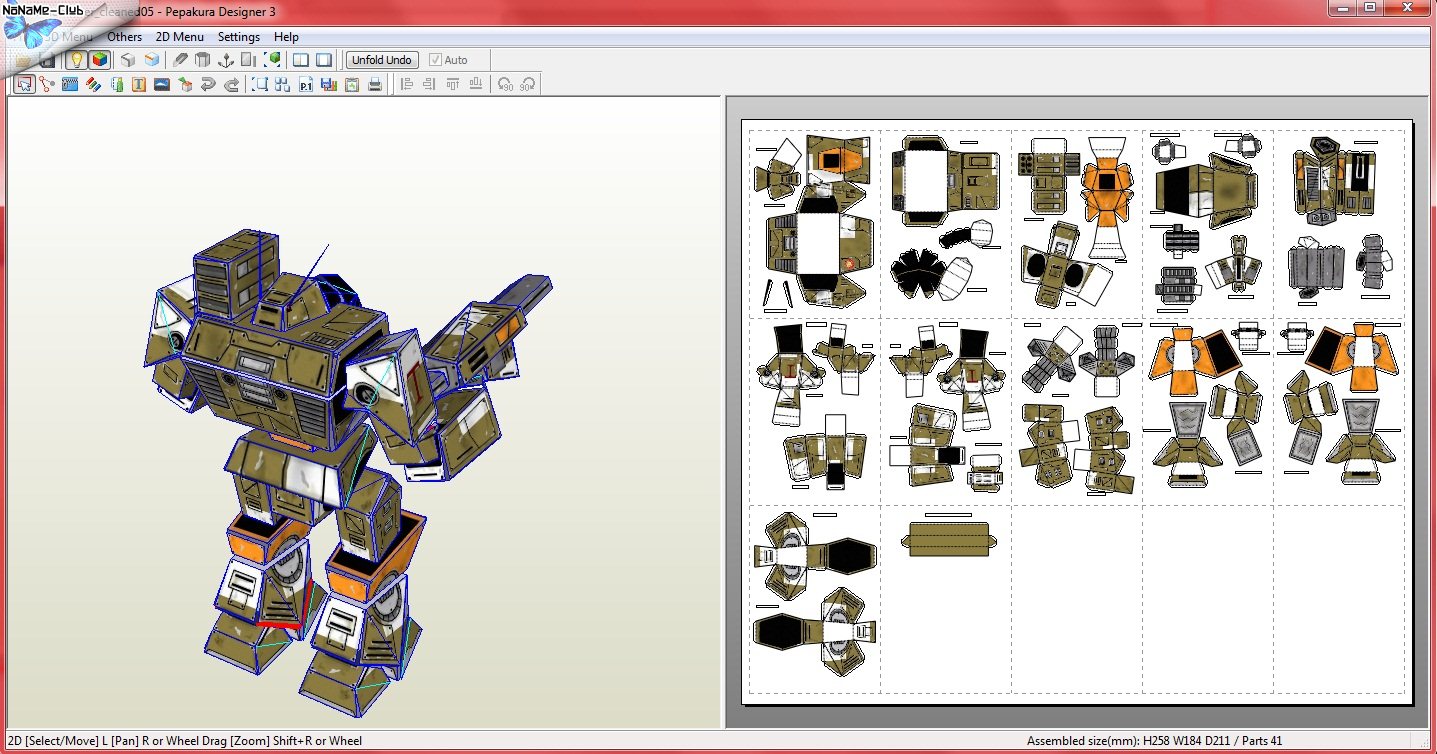Click the anchor icon in toolbar

click(x=225, y=60)
